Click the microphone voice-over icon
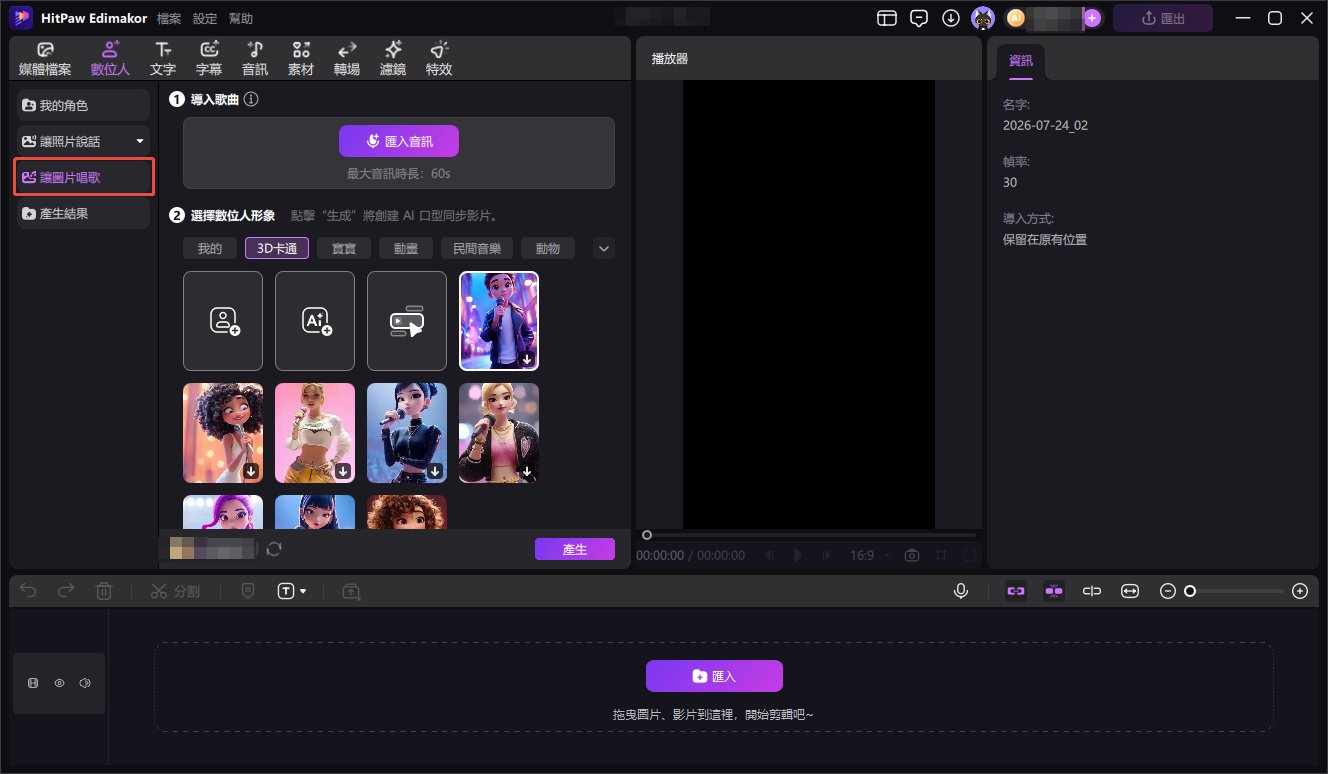Screen dimensions: 1328x774 (961, 591)
